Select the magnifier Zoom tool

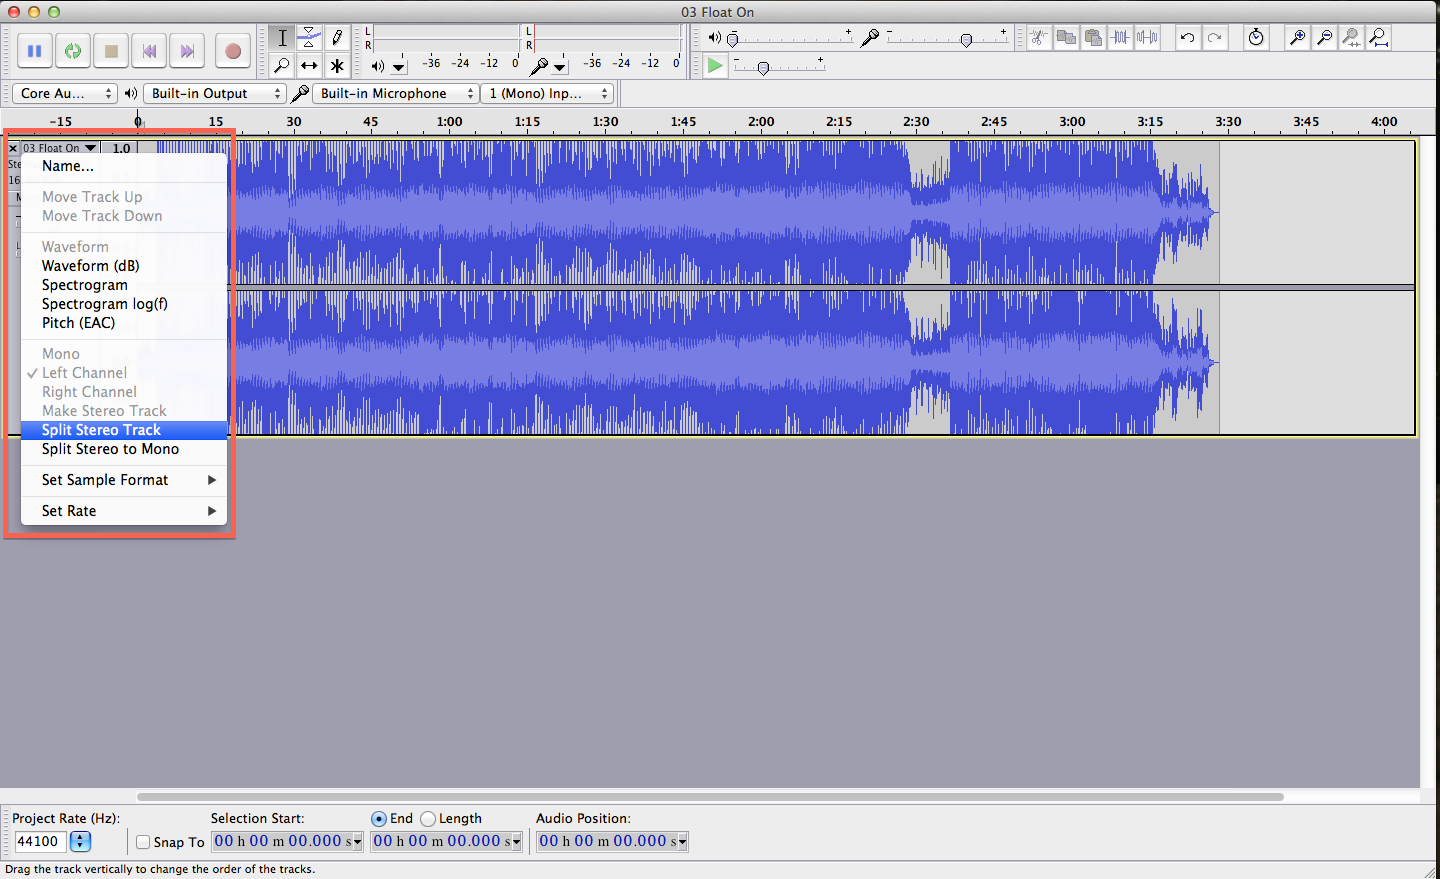pos(283,66)
